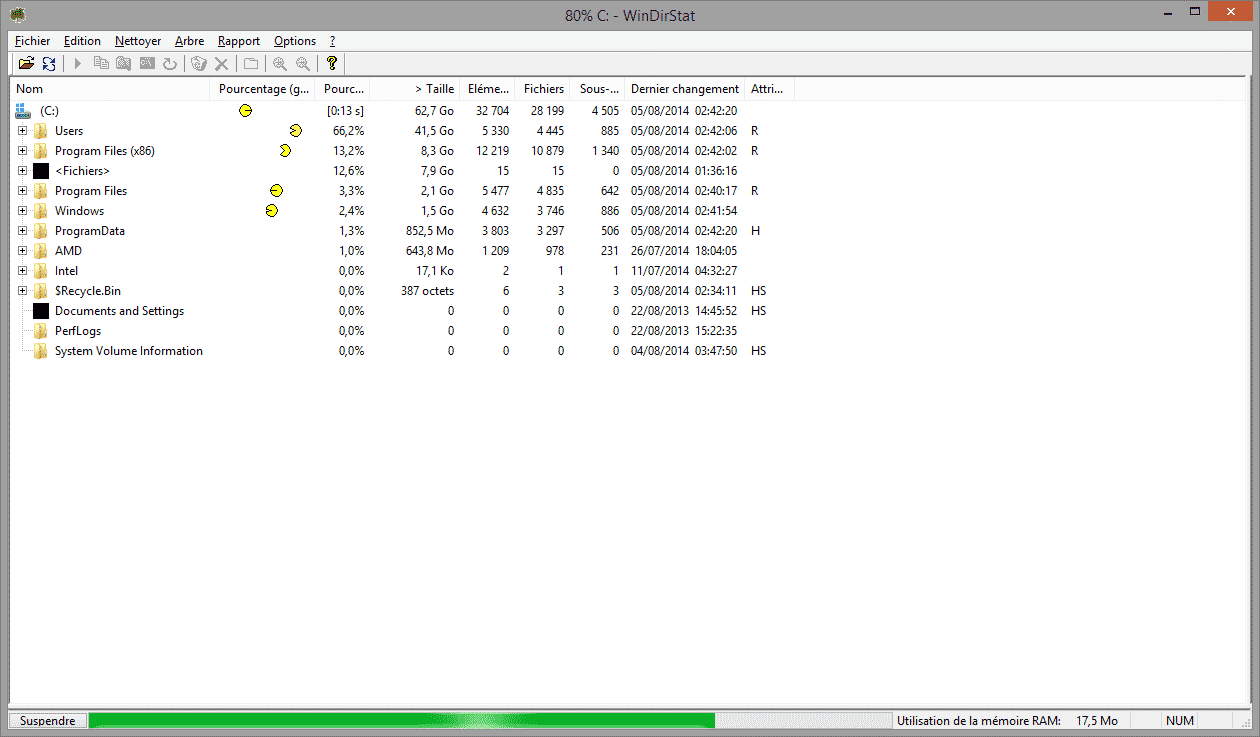The image size is (1260, 737).
Task: Expand the $Recycle.Bin tree node
Action: tap(22, 291)
